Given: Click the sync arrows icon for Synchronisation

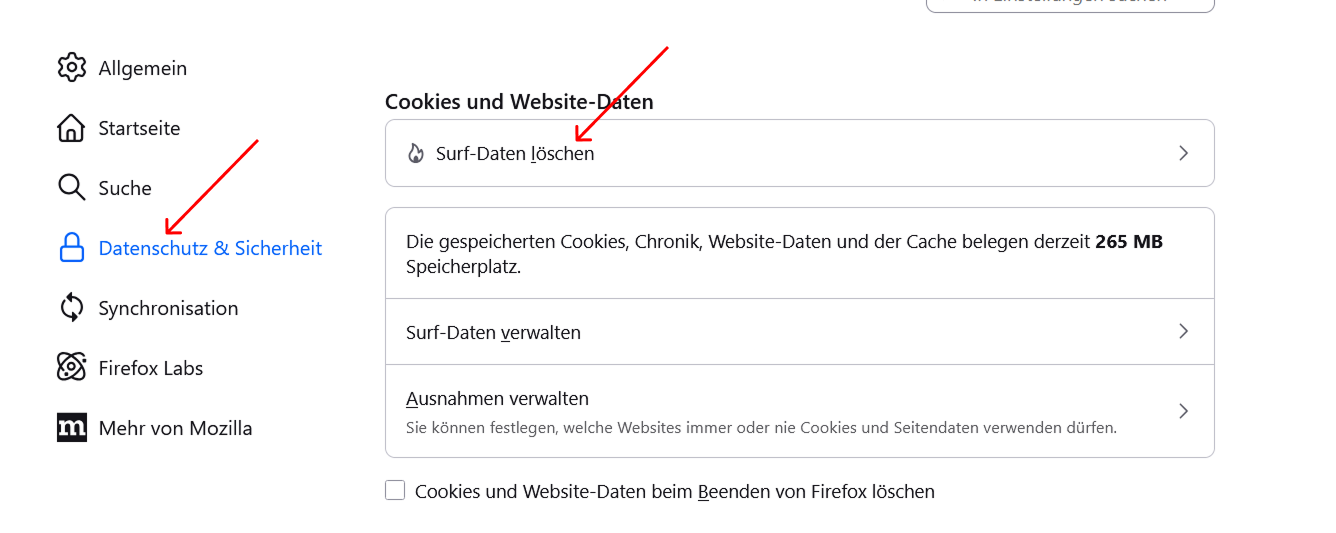Looking at the screenshot, I should [x=72, y=308].
